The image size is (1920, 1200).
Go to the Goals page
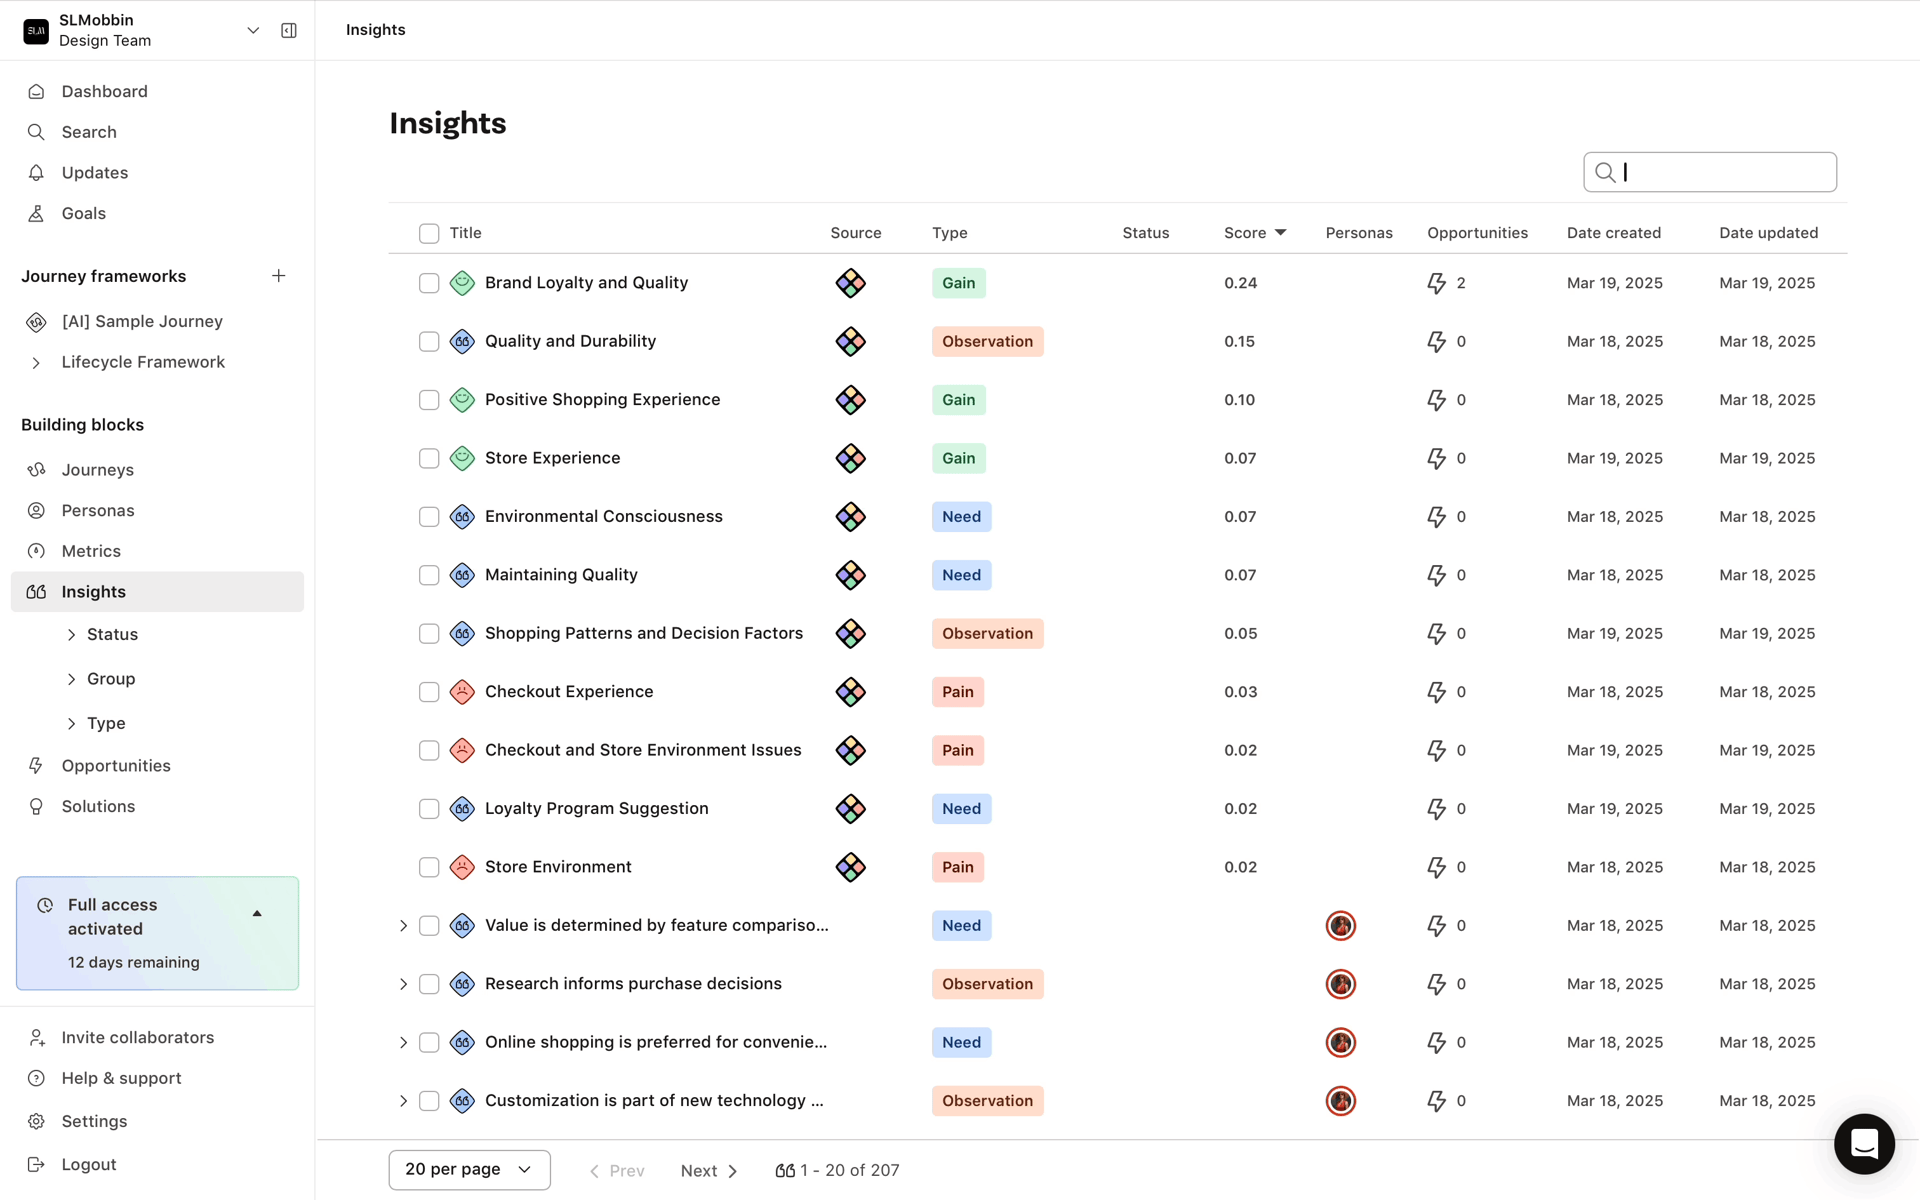[x=83, y=213]
